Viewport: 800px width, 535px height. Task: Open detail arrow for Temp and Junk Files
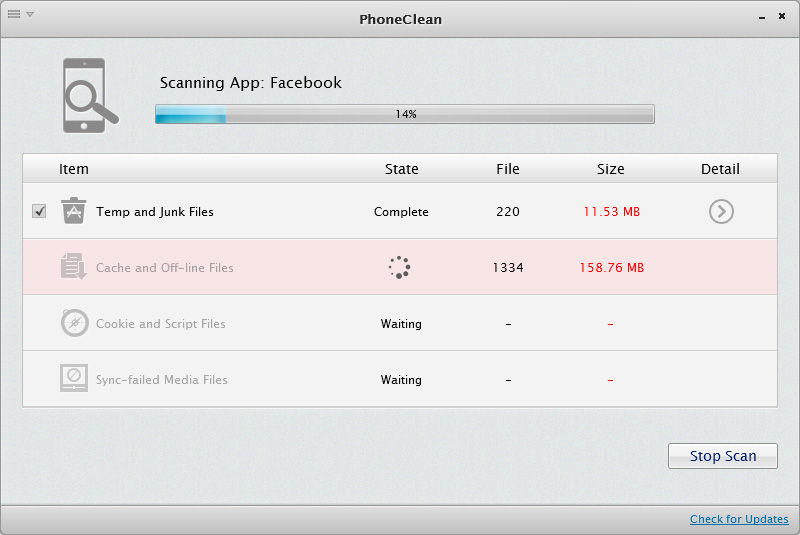(721, 211)
